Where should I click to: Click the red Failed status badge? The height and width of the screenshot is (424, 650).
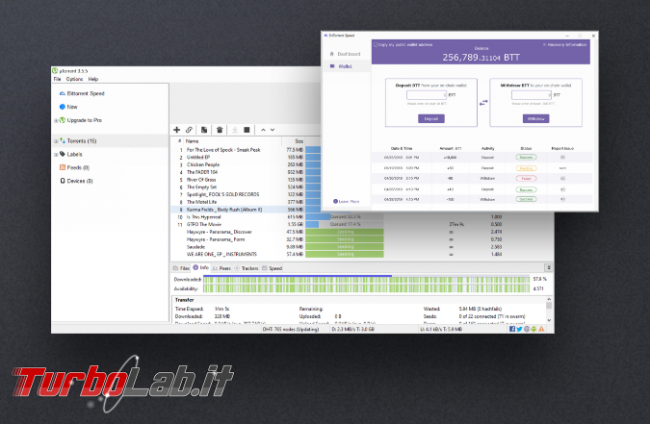pyautogui.click(x=526, y=179)
